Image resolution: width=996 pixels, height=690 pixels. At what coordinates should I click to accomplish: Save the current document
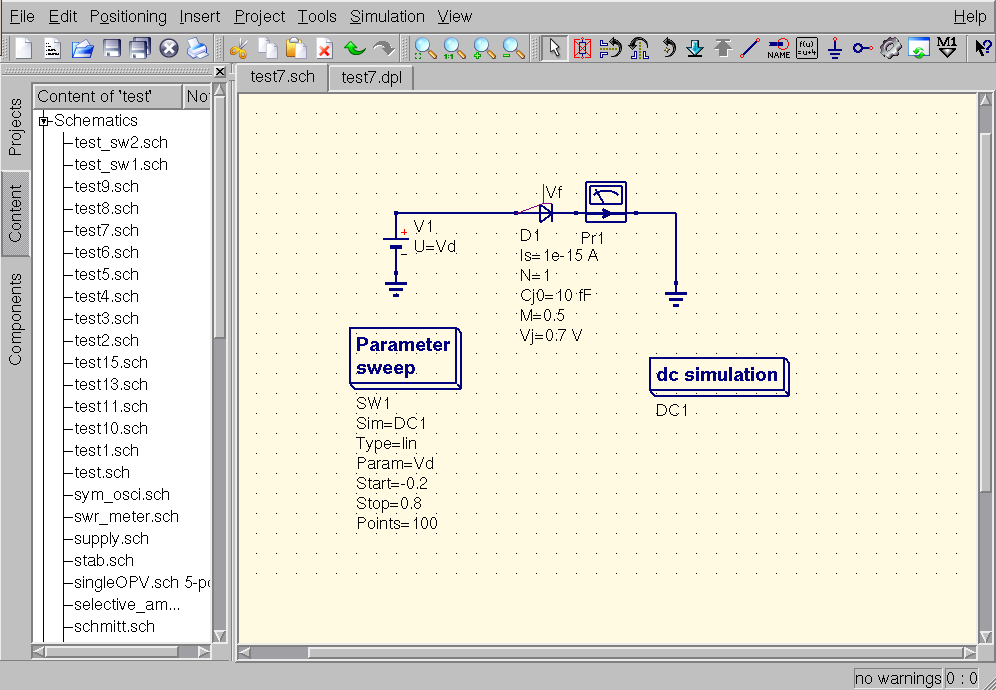pyautogui.click(x=111, y=48)
